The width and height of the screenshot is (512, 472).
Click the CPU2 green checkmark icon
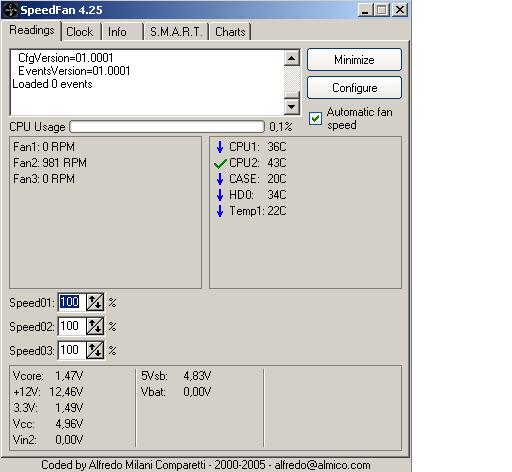[220, 163]
